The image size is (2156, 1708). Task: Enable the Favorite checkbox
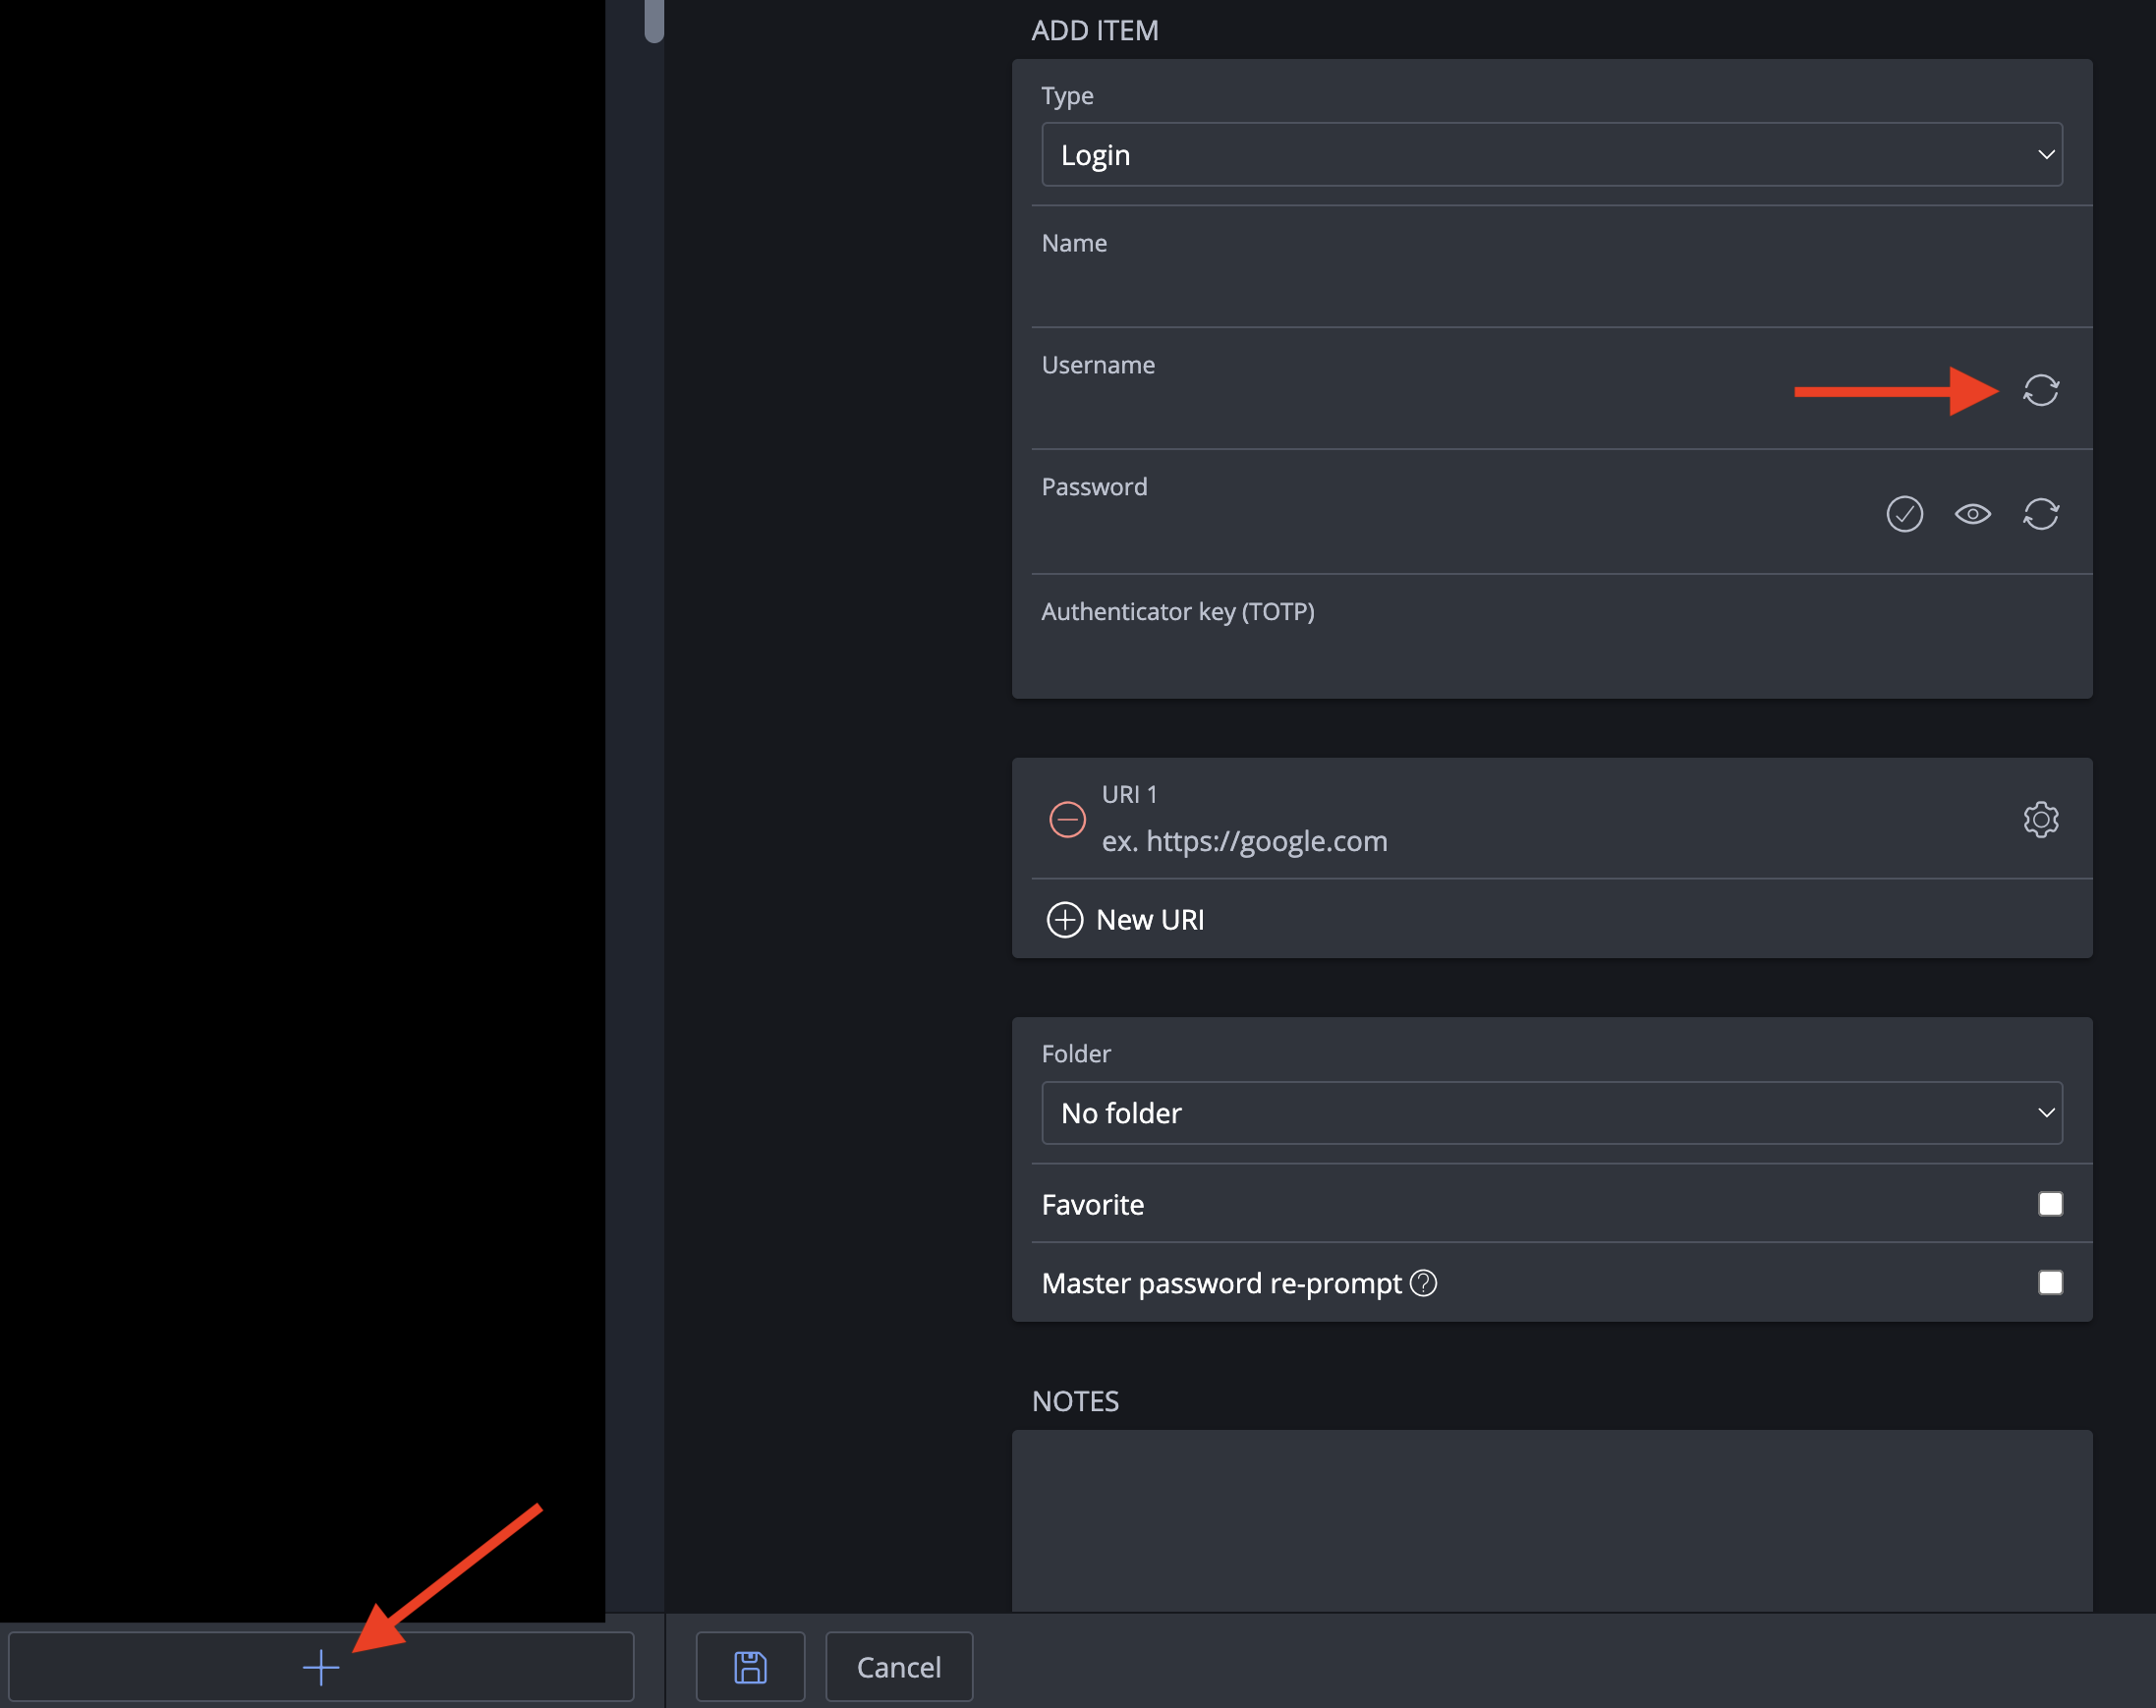coord(2051,1204)
